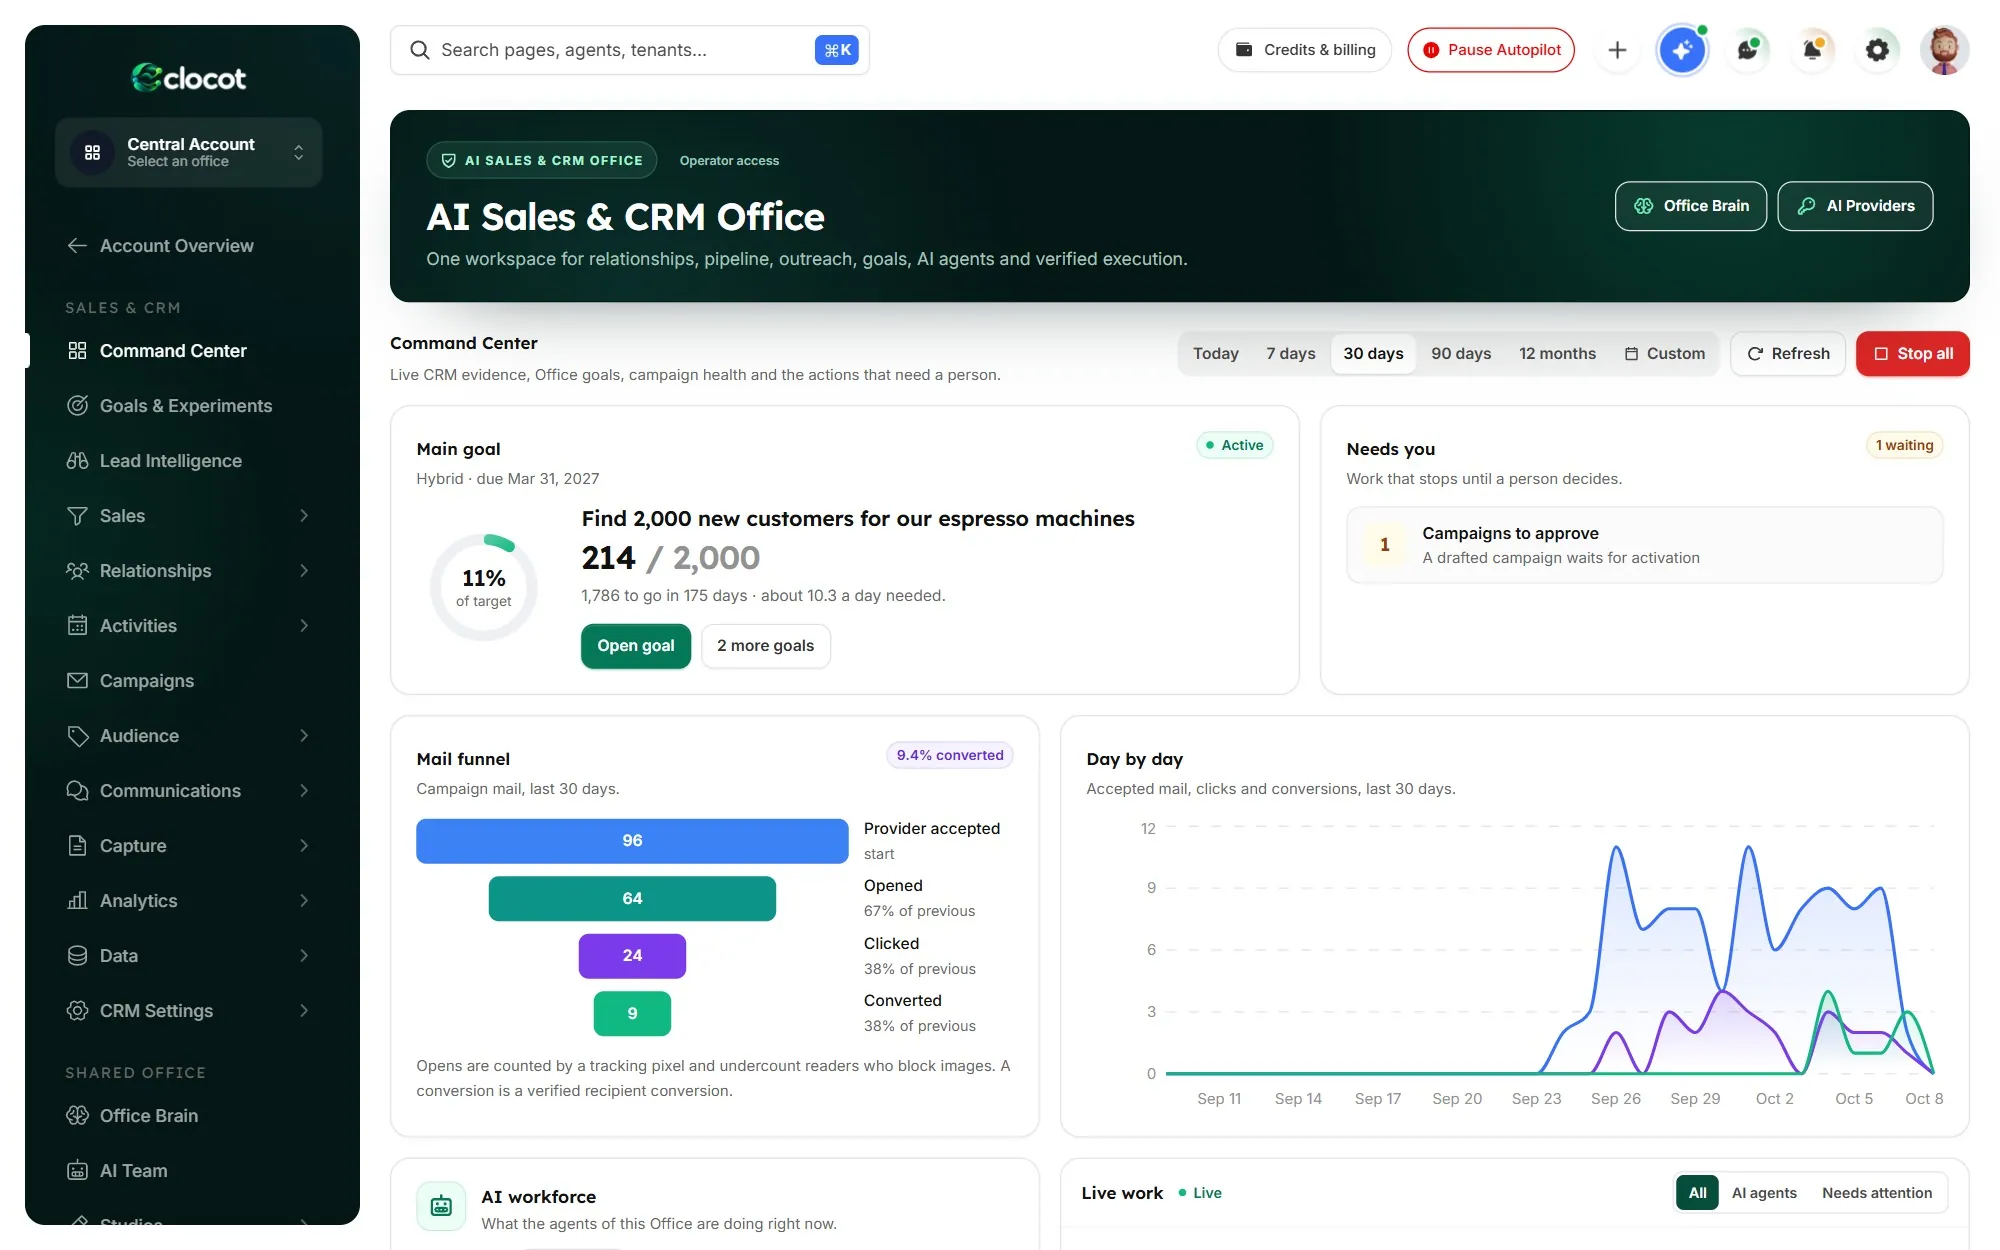
Task: Click Pause Autopilot
Action: [x=1491, y=50]
